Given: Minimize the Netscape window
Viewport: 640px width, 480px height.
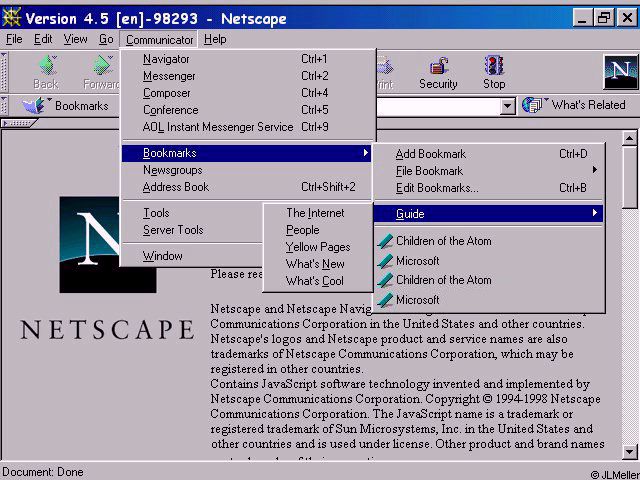Looking at the screenshot, I should click(x=582, y=18).
